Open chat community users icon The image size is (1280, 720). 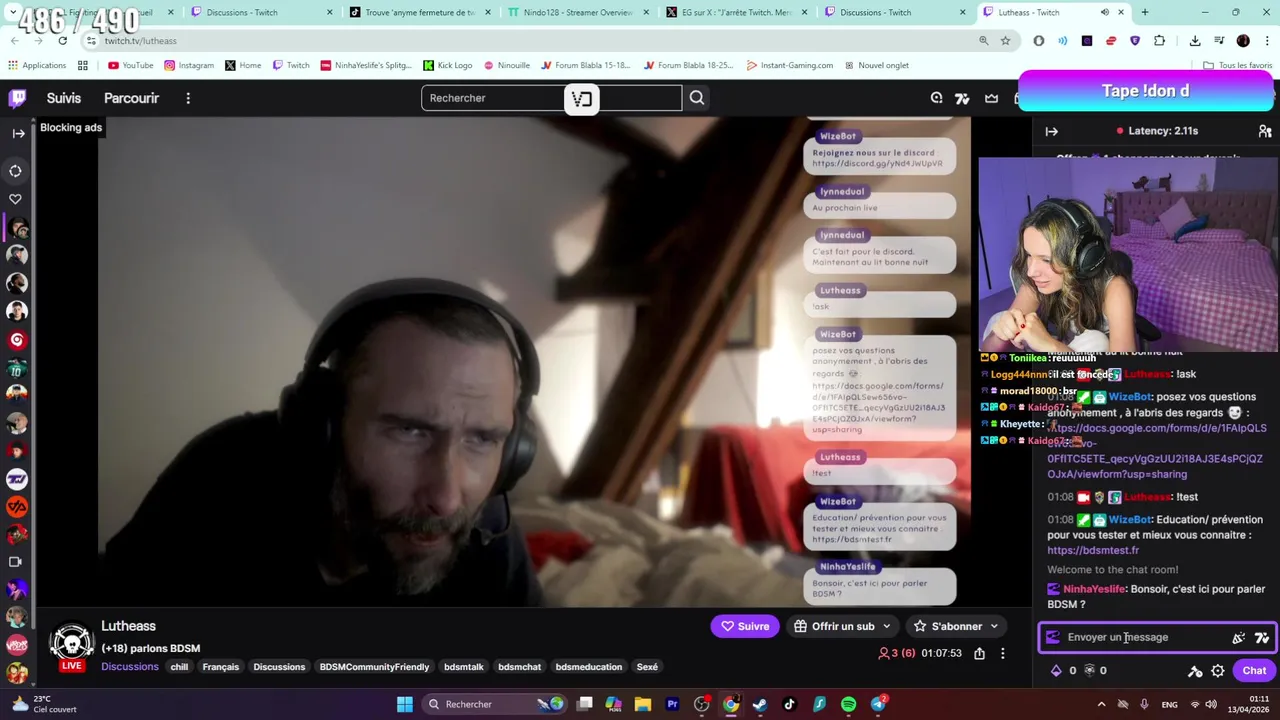(x=1265, y=131)
